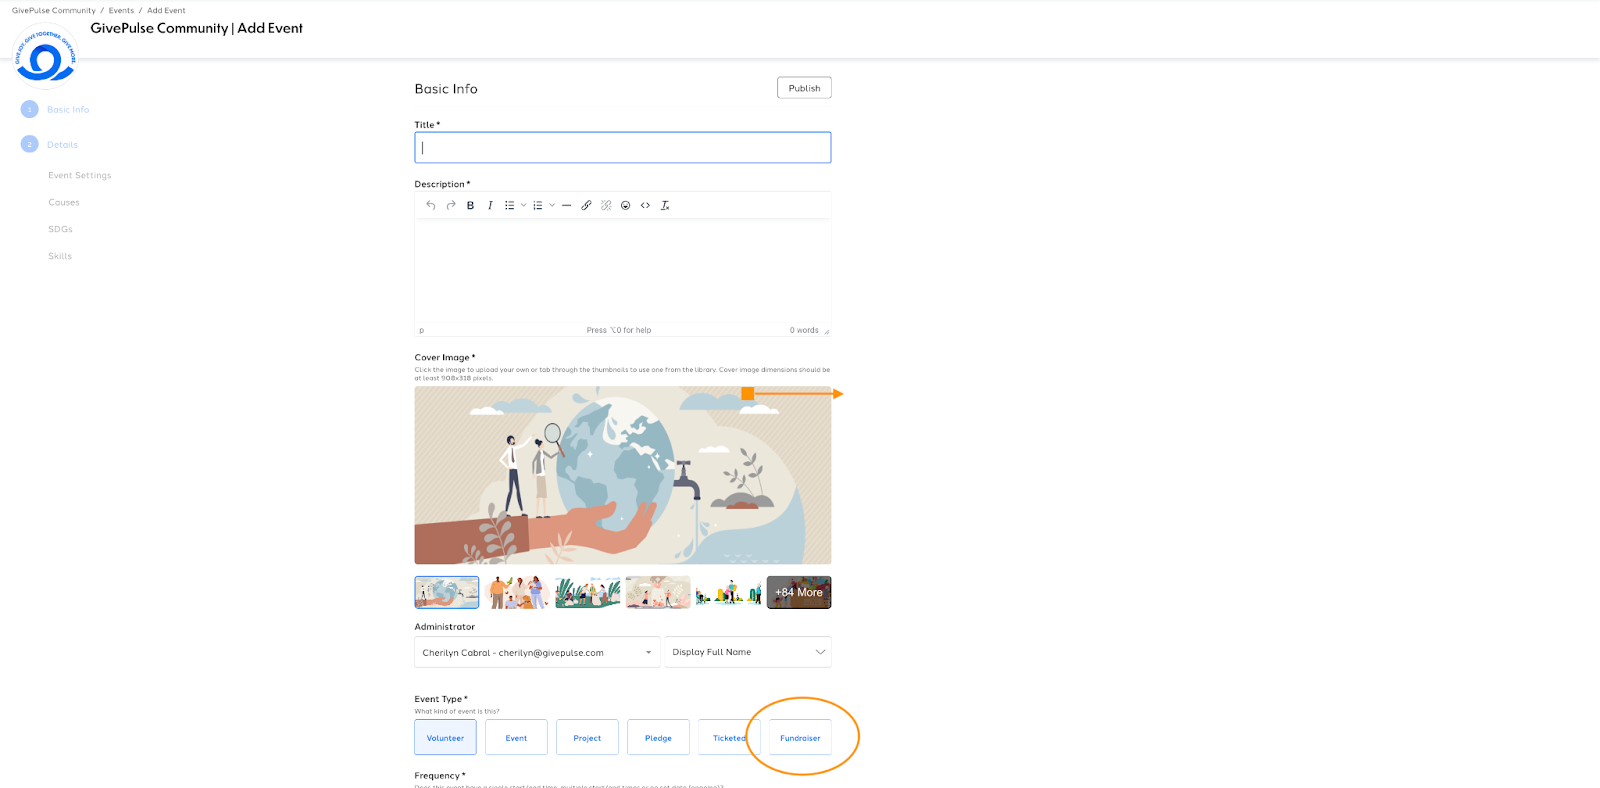
Task: Click the 'p' element path in editor
Action: coord(422,330)
